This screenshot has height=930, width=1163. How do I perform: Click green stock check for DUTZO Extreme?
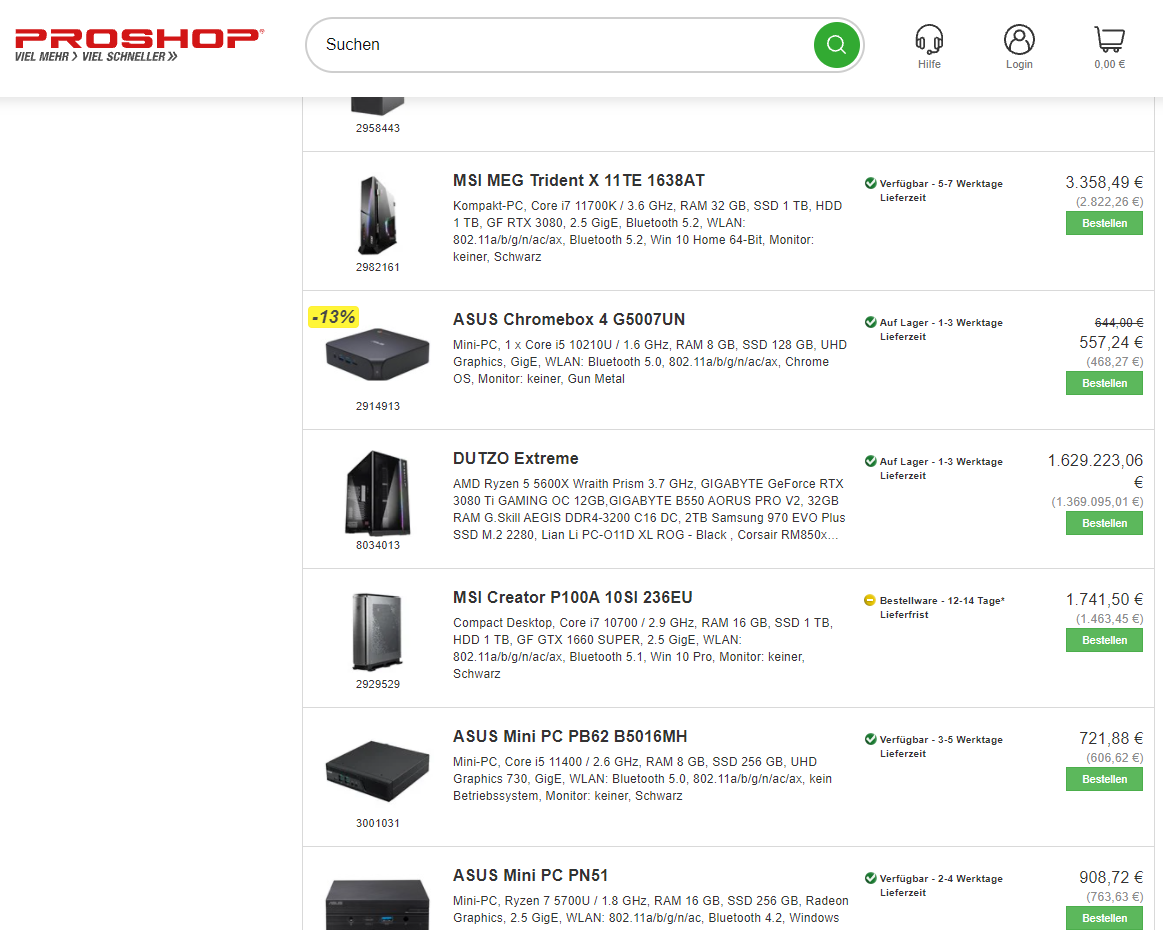[x=871, y=461]
